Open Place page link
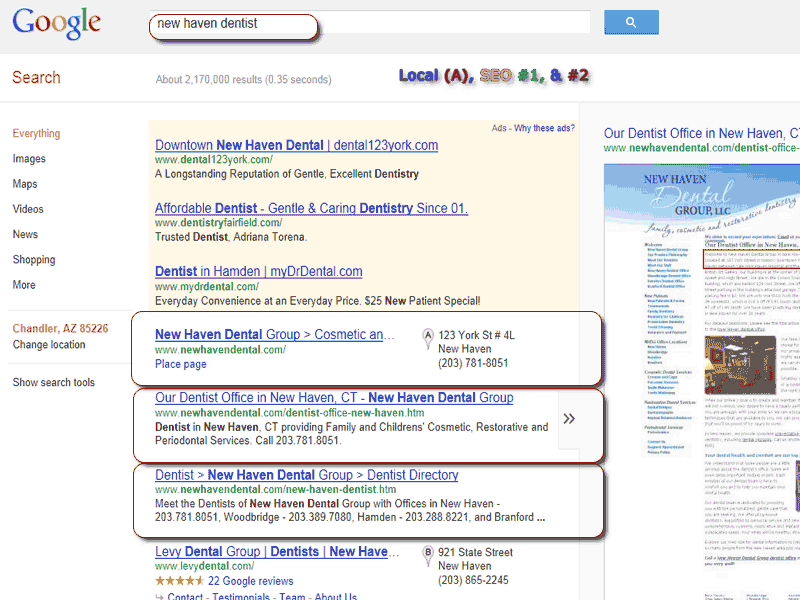 181,364
